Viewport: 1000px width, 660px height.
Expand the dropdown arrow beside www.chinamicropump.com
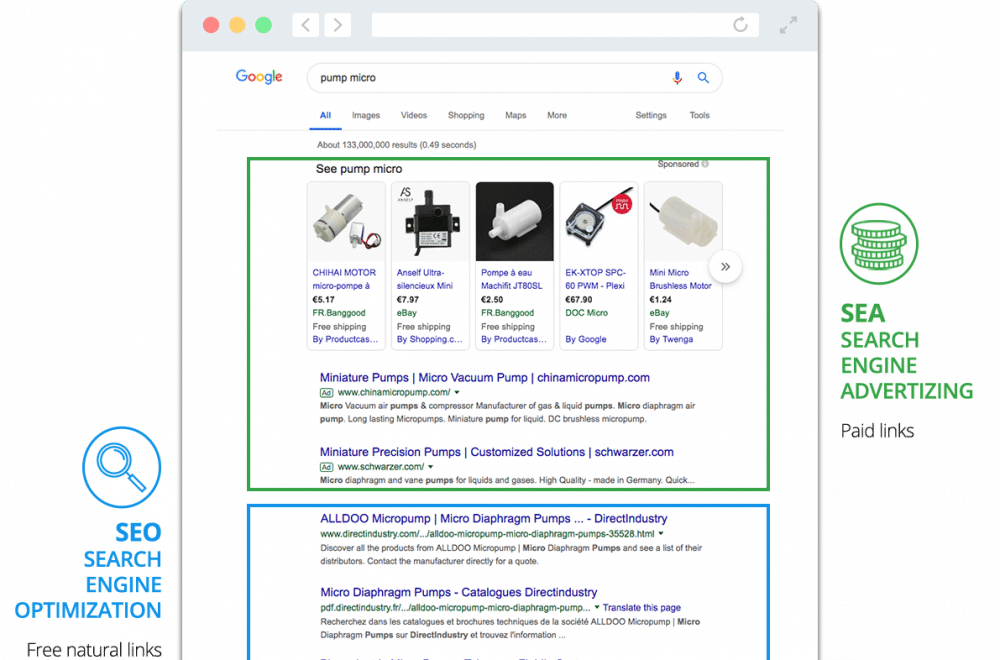pyautogui.click(x=457, y=393)
